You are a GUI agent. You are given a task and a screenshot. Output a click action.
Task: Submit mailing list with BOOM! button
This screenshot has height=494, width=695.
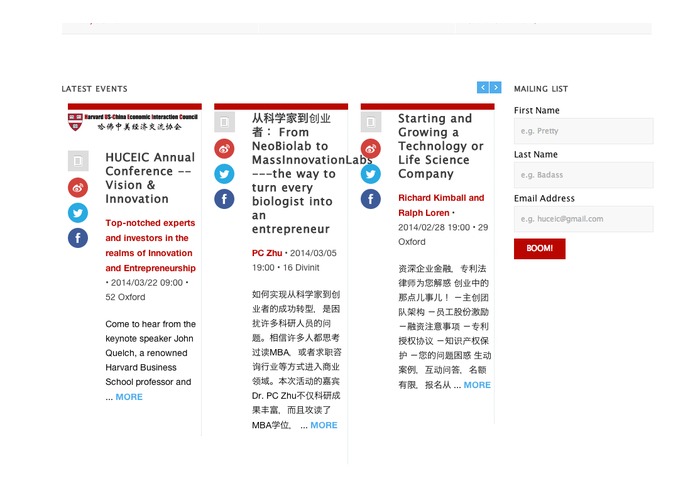(x=539, y=249)
